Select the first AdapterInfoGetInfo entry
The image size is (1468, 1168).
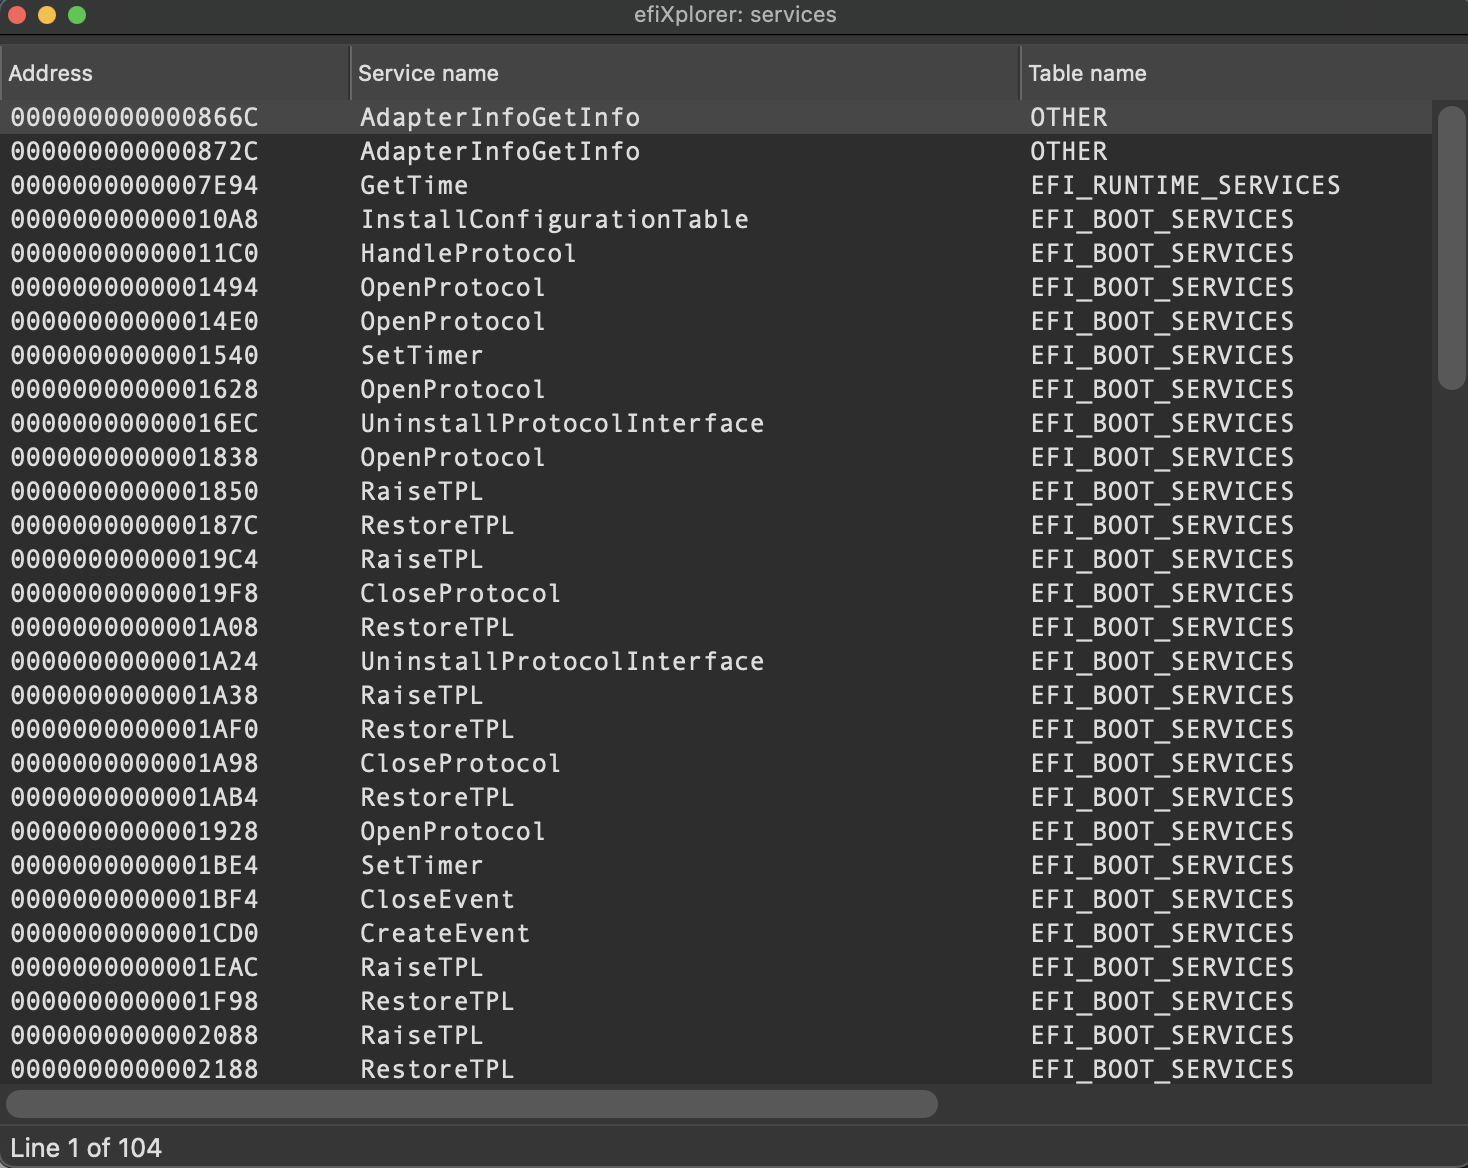click(x=500, y=117)
